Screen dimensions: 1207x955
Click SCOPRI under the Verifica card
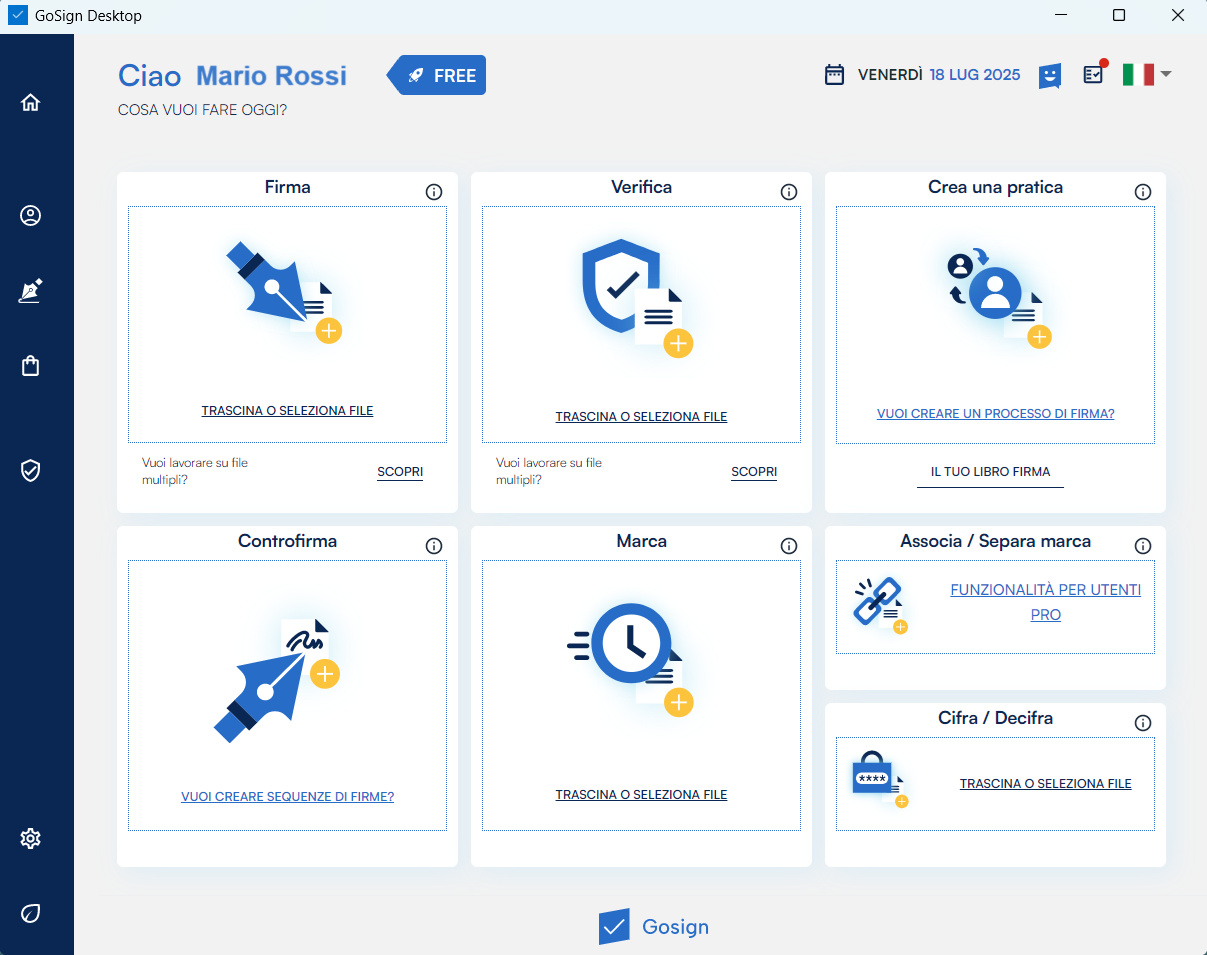pos(754,472)
